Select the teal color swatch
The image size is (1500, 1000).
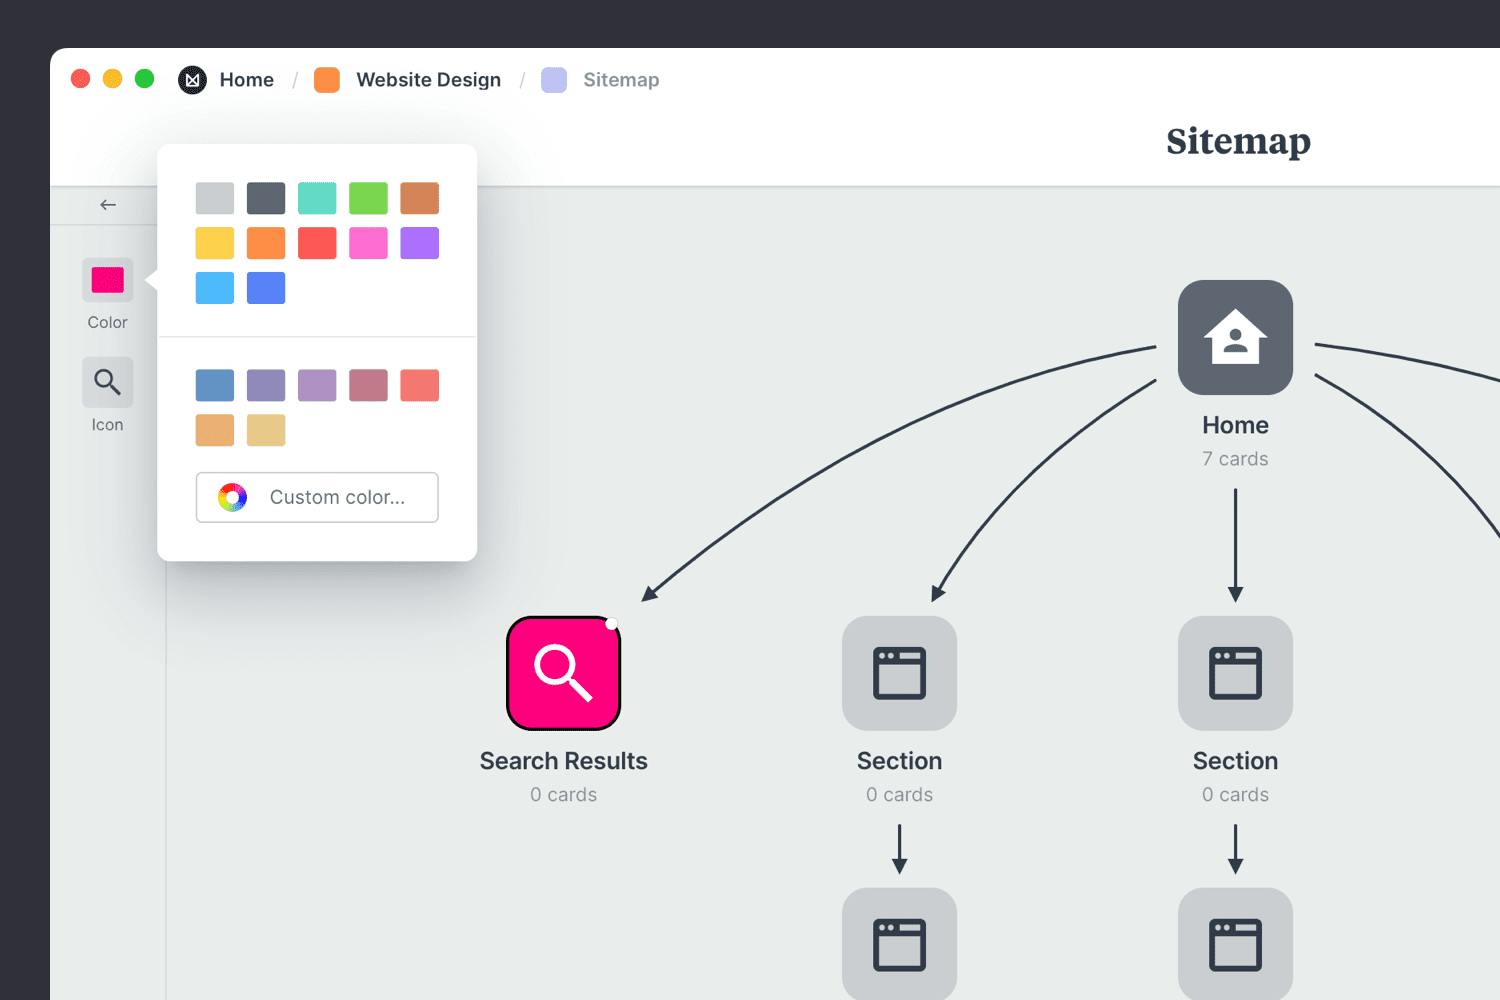[317, 197]
